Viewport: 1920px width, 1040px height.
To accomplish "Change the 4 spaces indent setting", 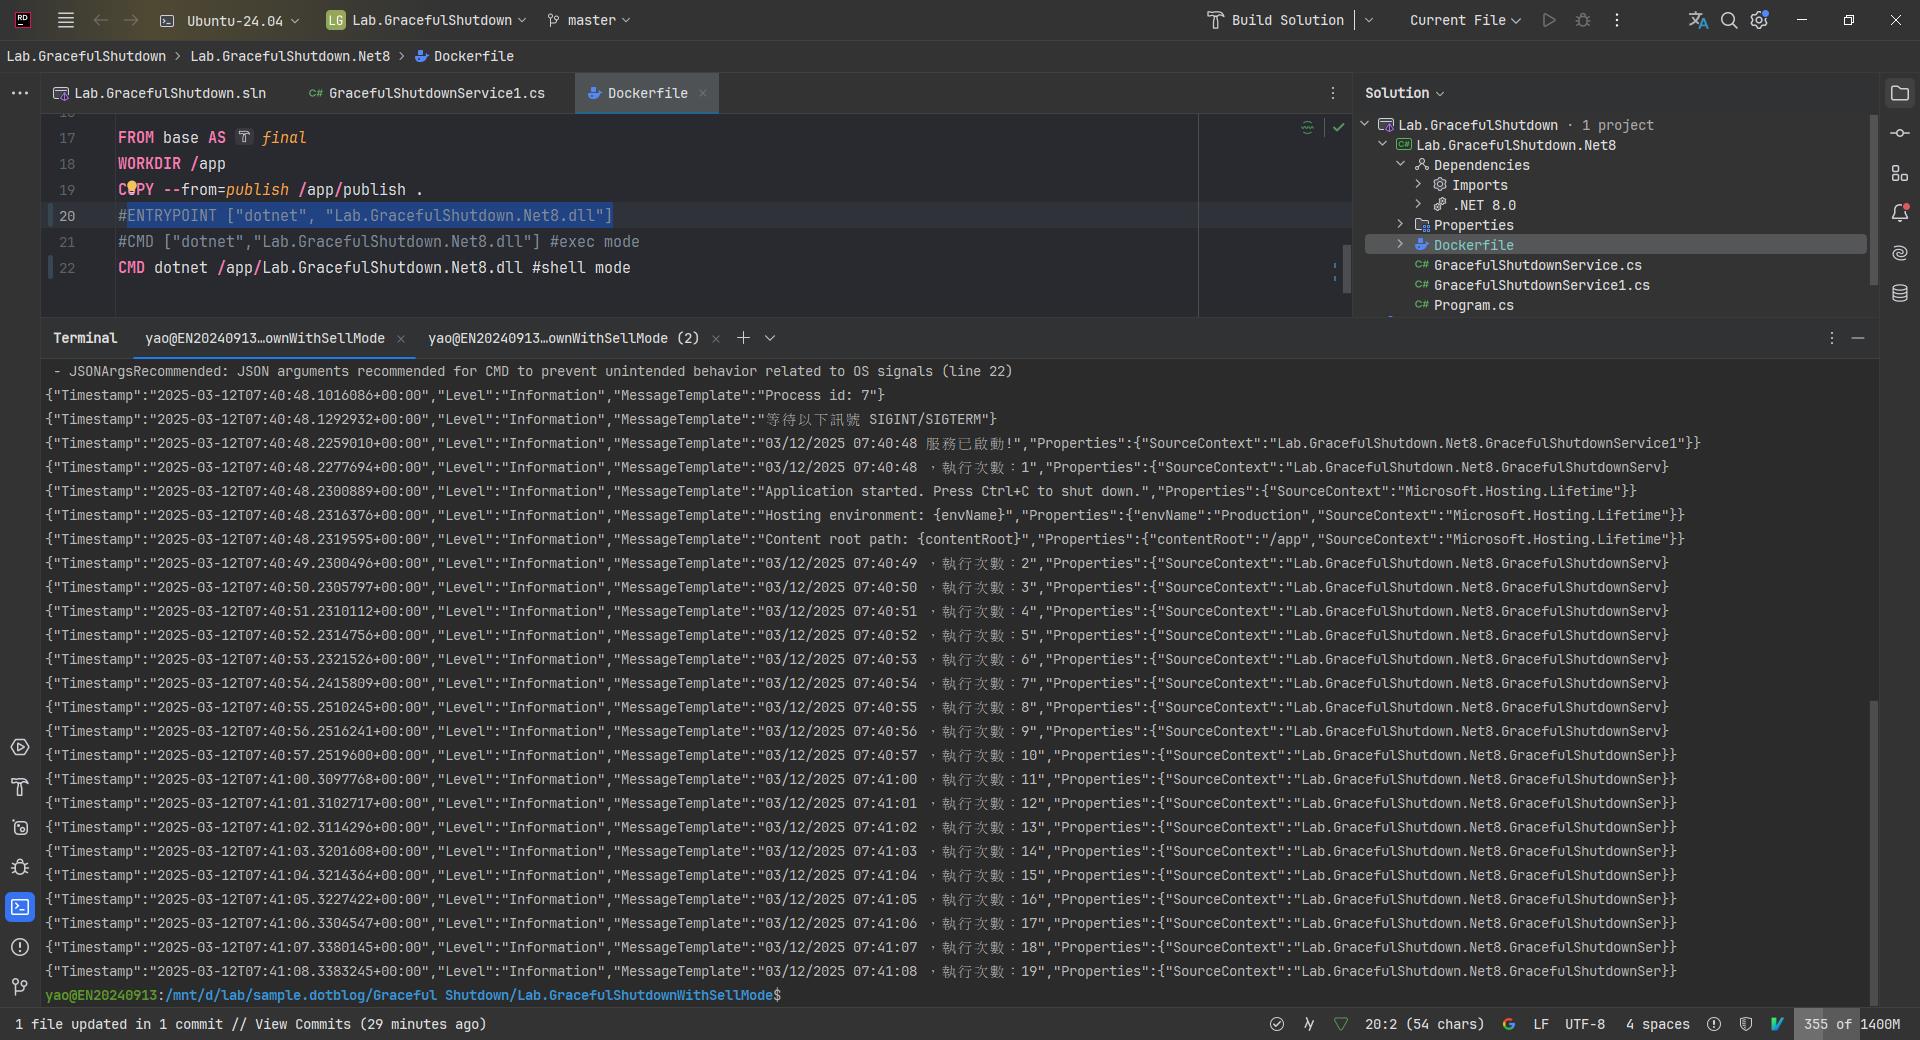I will (1657, 1024).
